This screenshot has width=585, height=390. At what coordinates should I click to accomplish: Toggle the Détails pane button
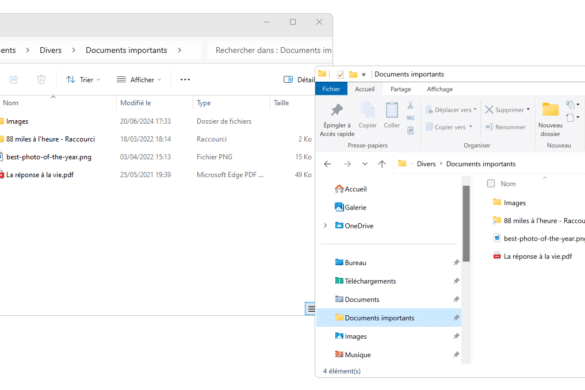click(299, 79)
